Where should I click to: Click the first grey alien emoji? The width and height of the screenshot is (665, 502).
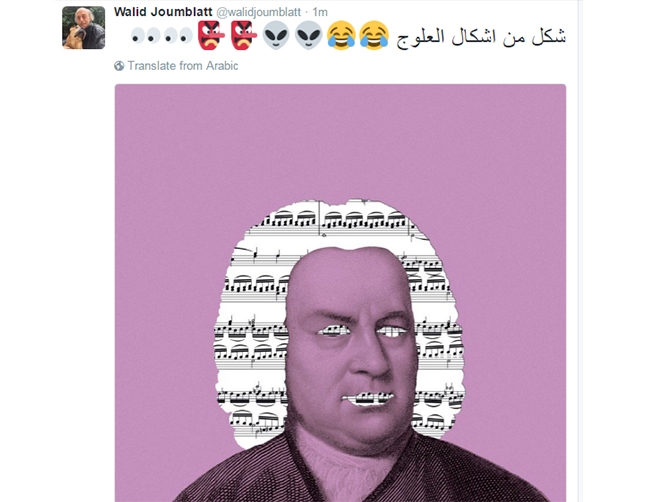pos(276,36)
